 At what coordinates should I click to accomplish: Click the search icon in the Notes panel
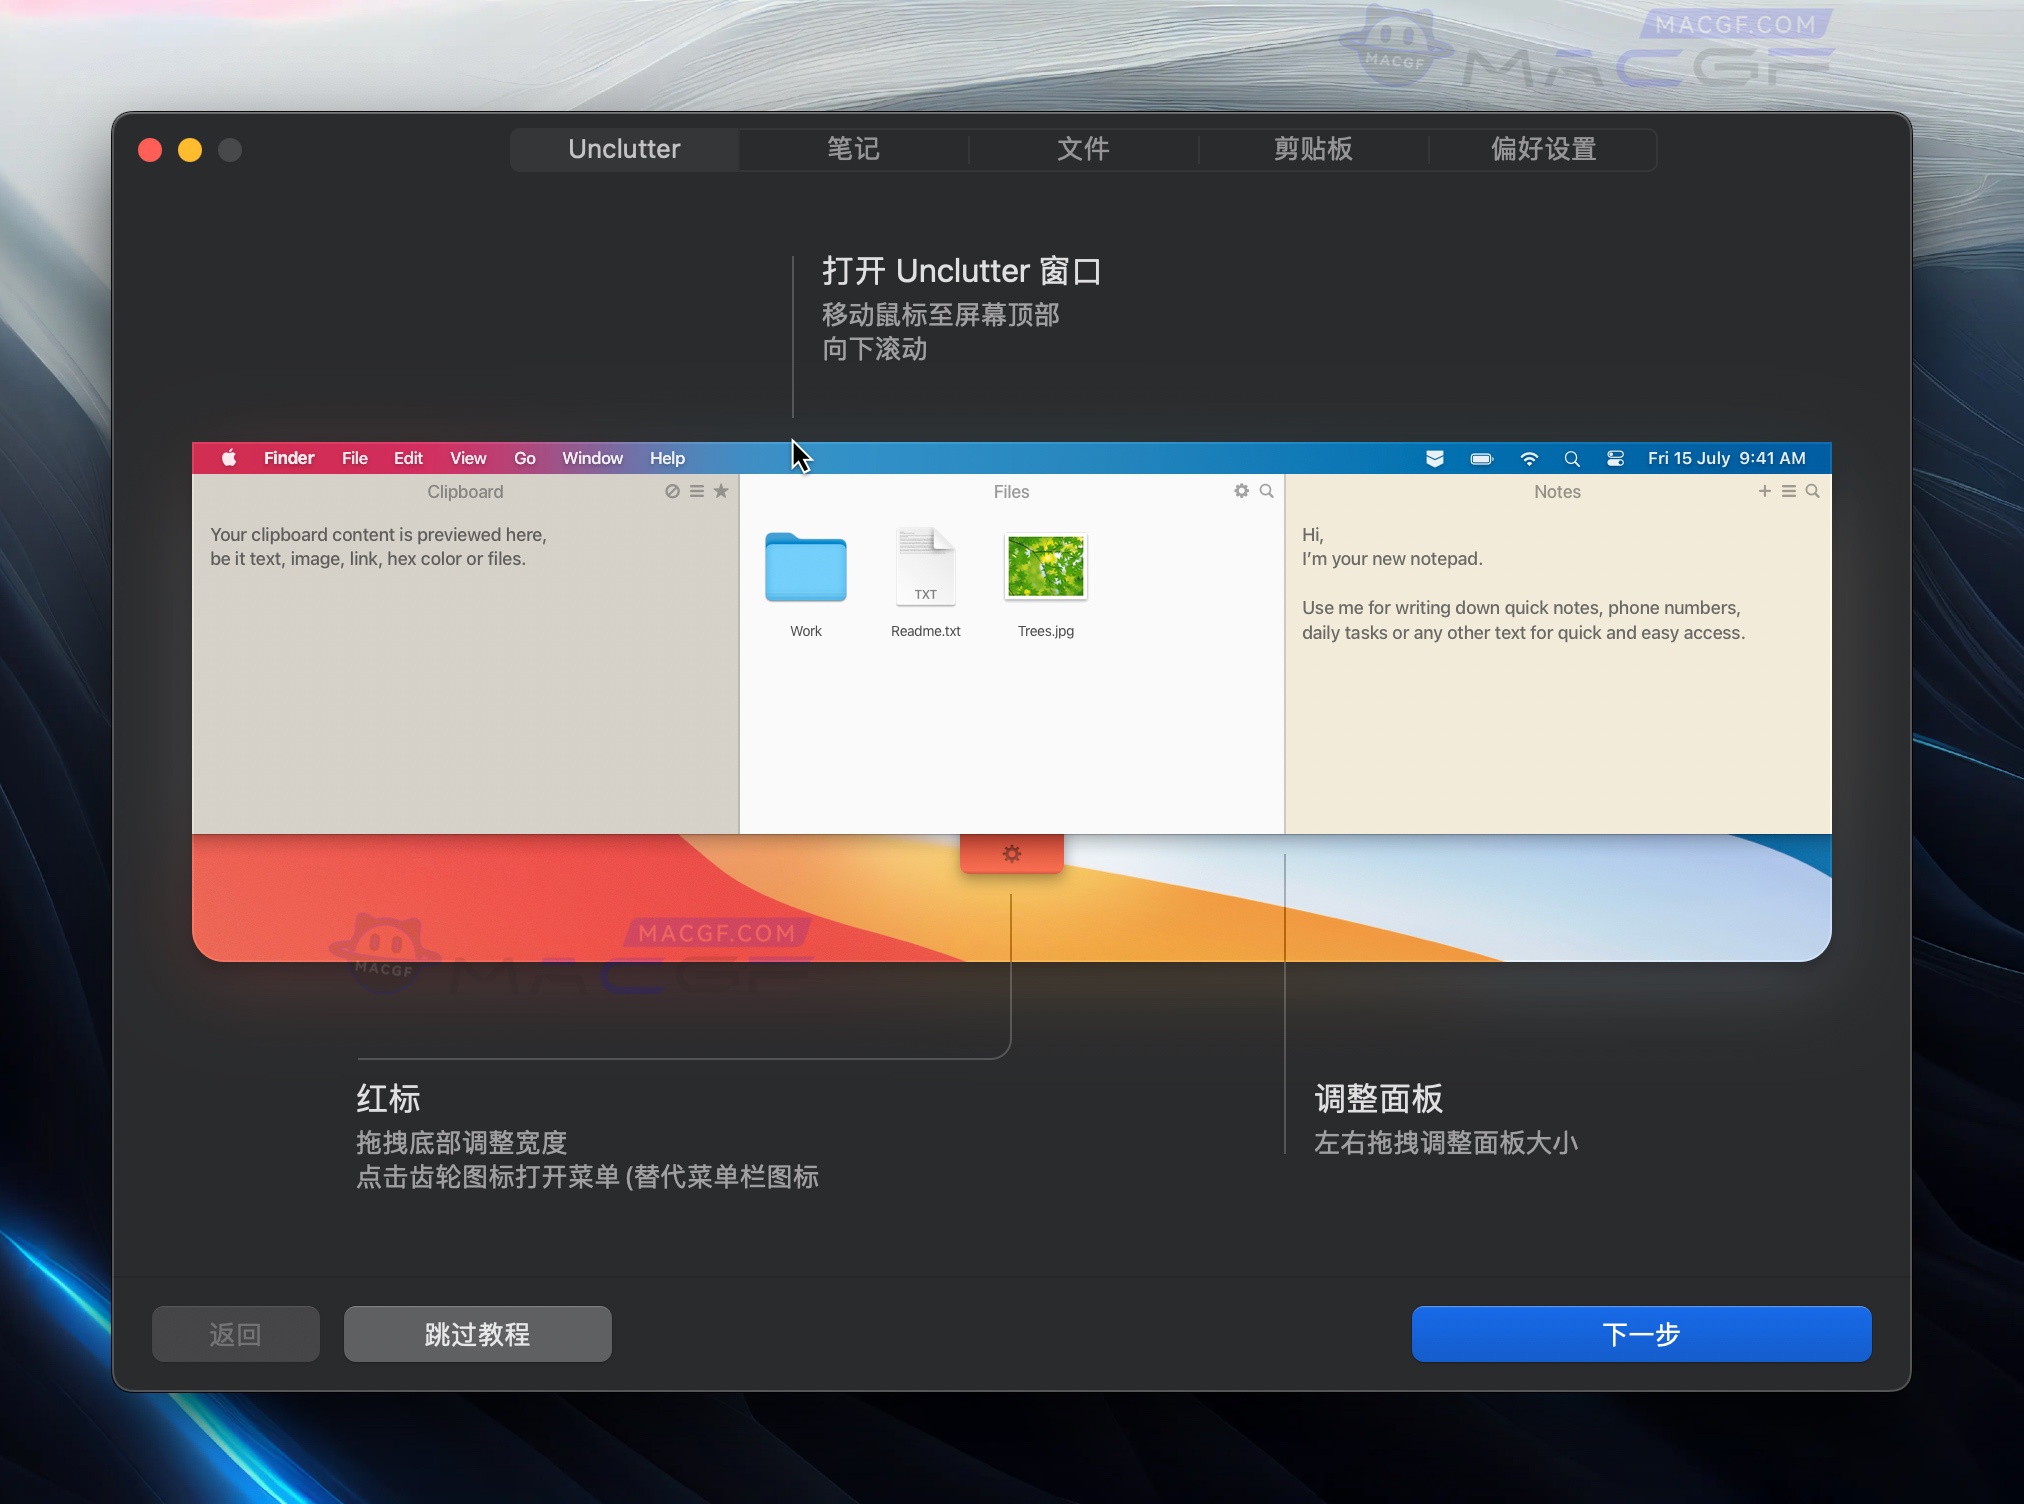(x=1813, y=491)
